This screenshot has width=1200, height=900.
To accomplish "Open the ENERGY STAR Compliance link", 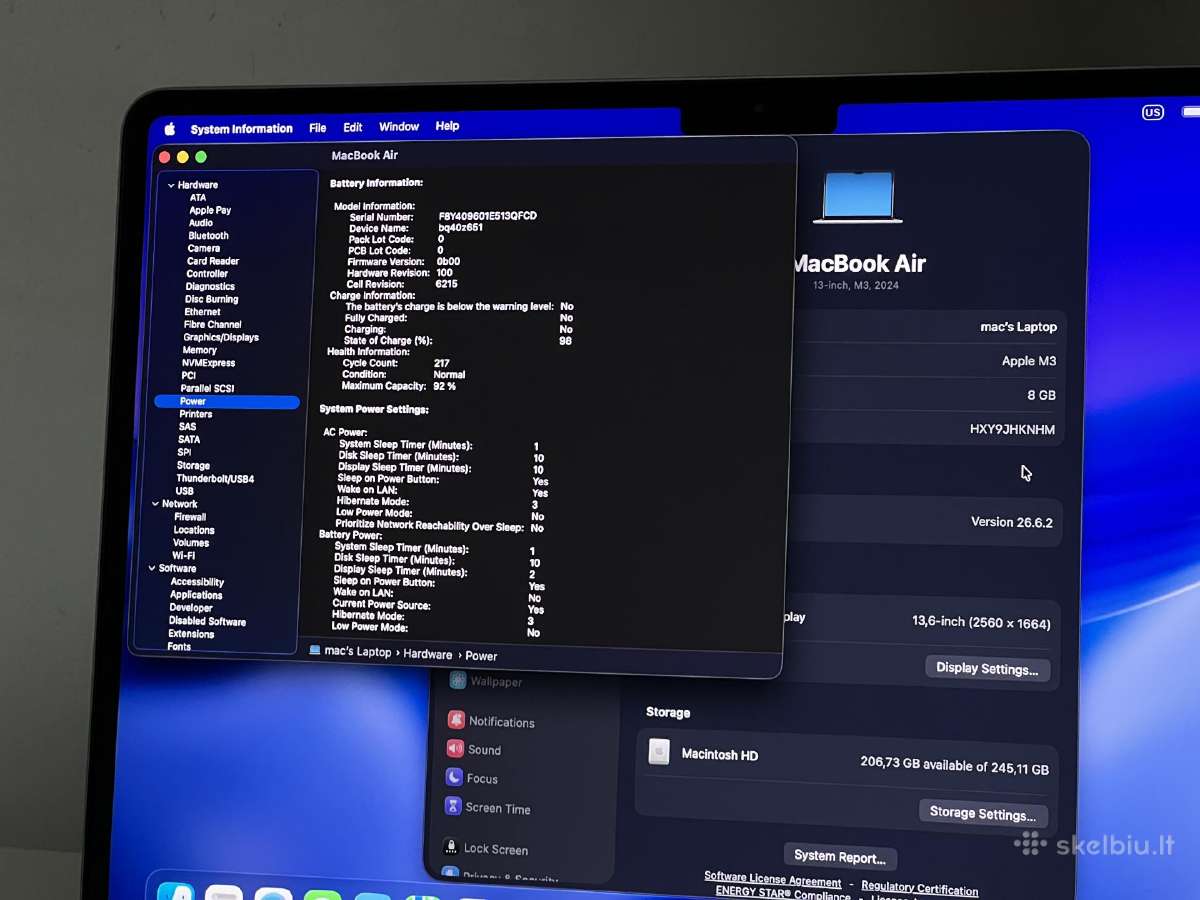I will click(x=783, y=893).
